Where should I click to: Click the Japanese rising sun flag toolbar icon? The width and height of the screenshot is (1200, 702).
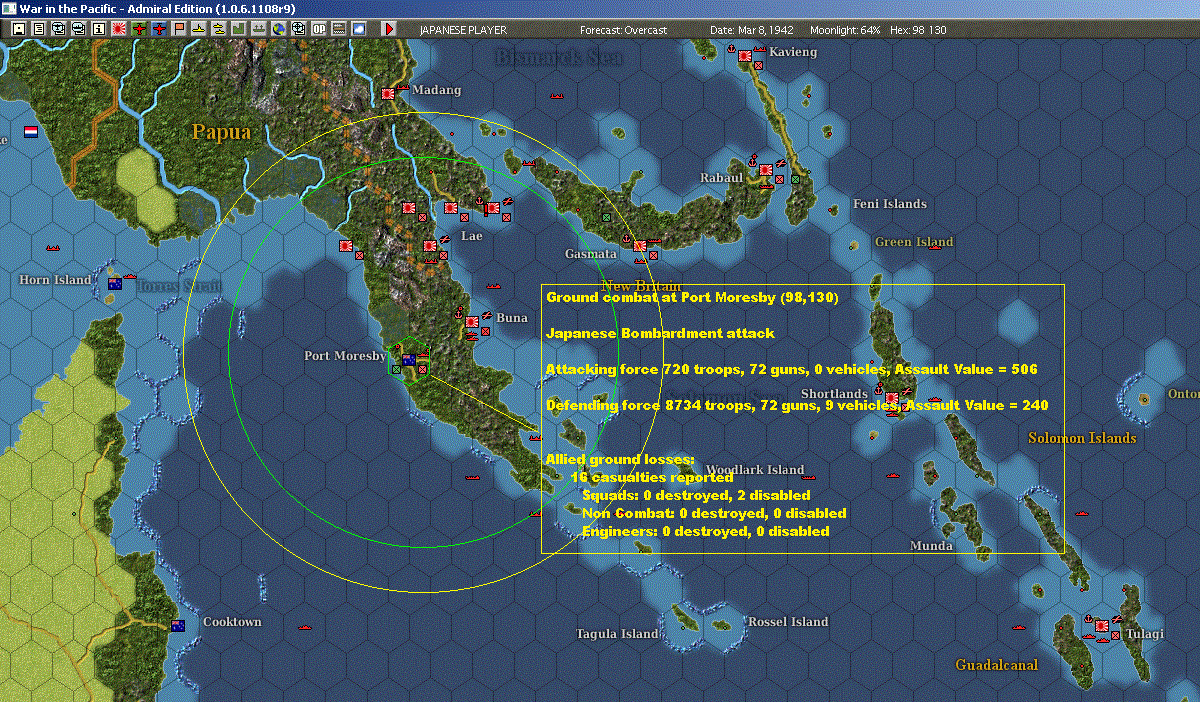point(118,29)
